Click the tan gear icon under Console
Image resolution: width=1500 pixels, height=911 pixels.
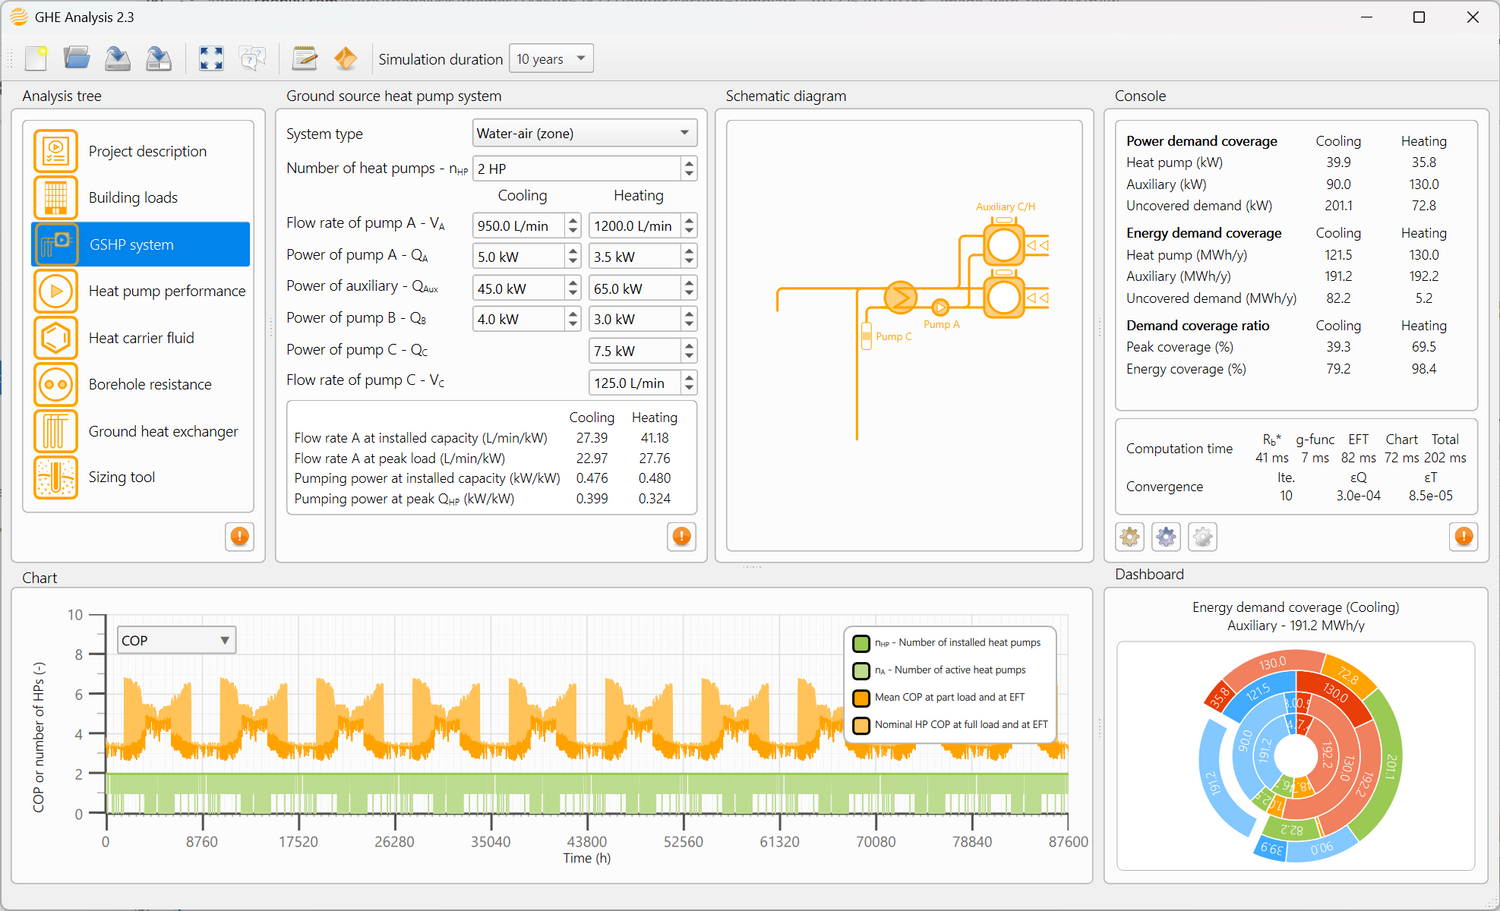tap(1130, 537)
